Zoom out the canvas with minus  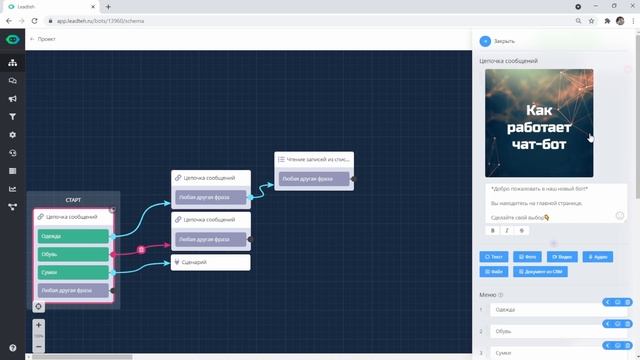point(38,347)
